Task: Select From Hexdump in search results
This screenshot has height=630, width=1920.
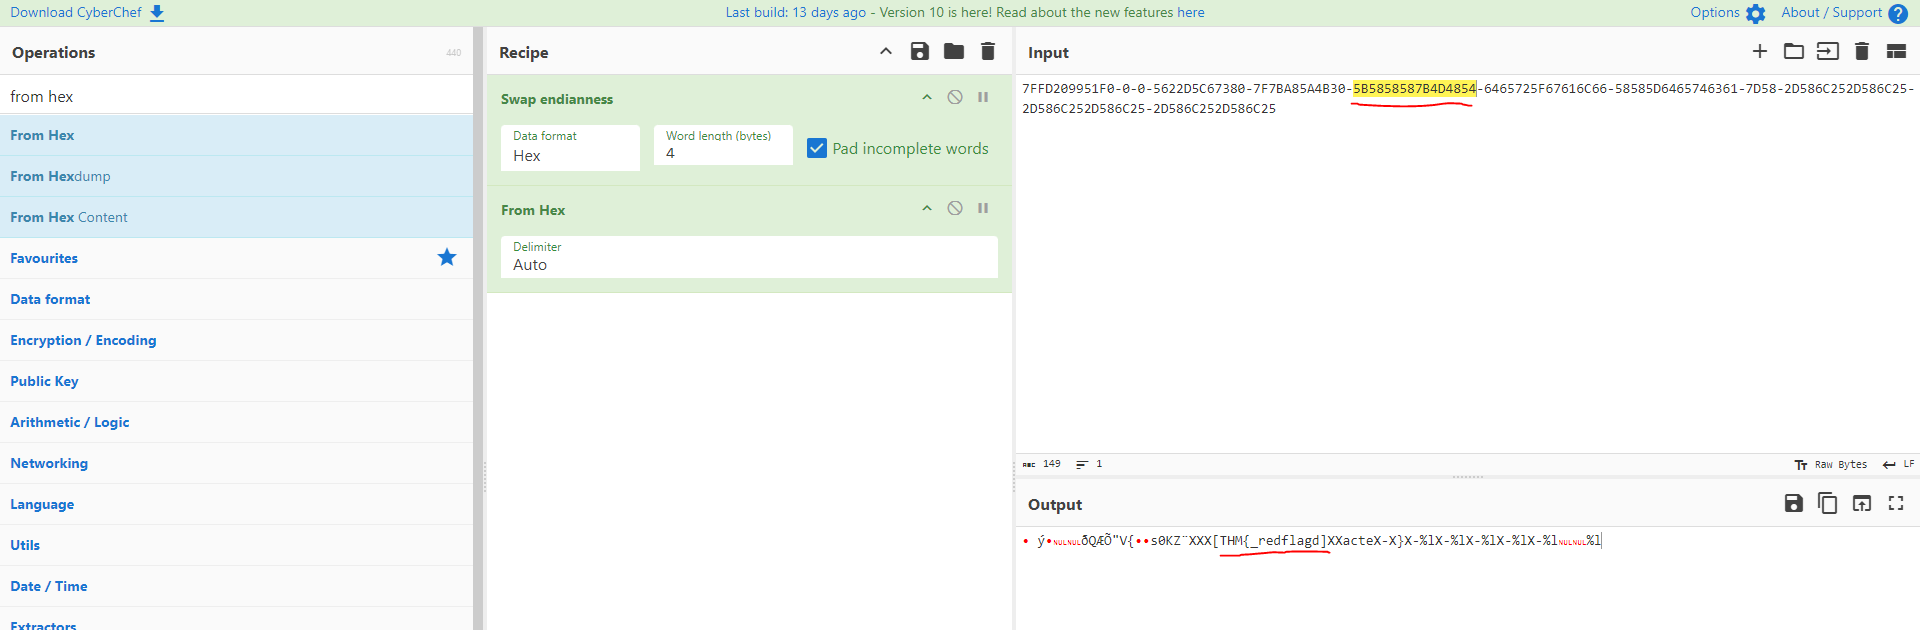Action: 60,176
